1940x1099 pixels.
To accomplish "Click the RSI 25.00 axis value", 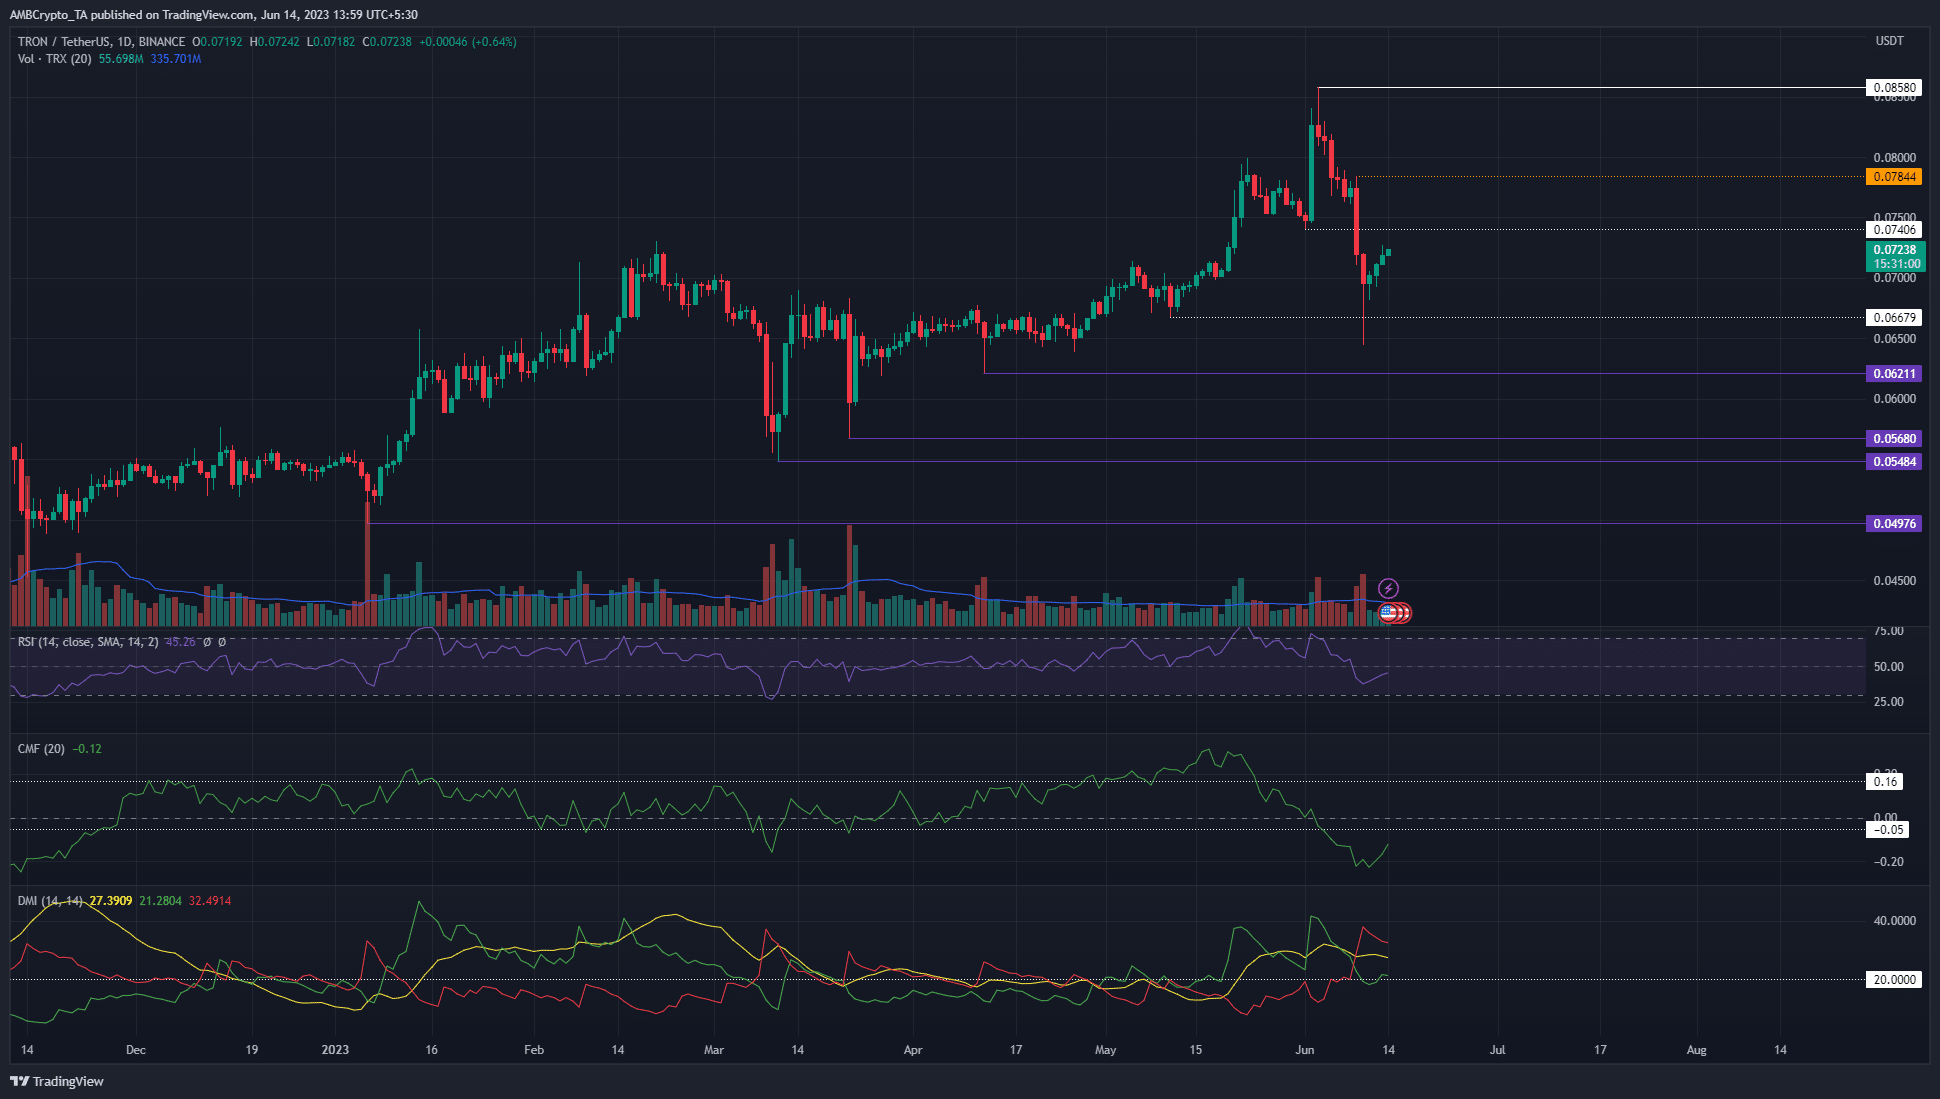I will (x=1889, y=702).
